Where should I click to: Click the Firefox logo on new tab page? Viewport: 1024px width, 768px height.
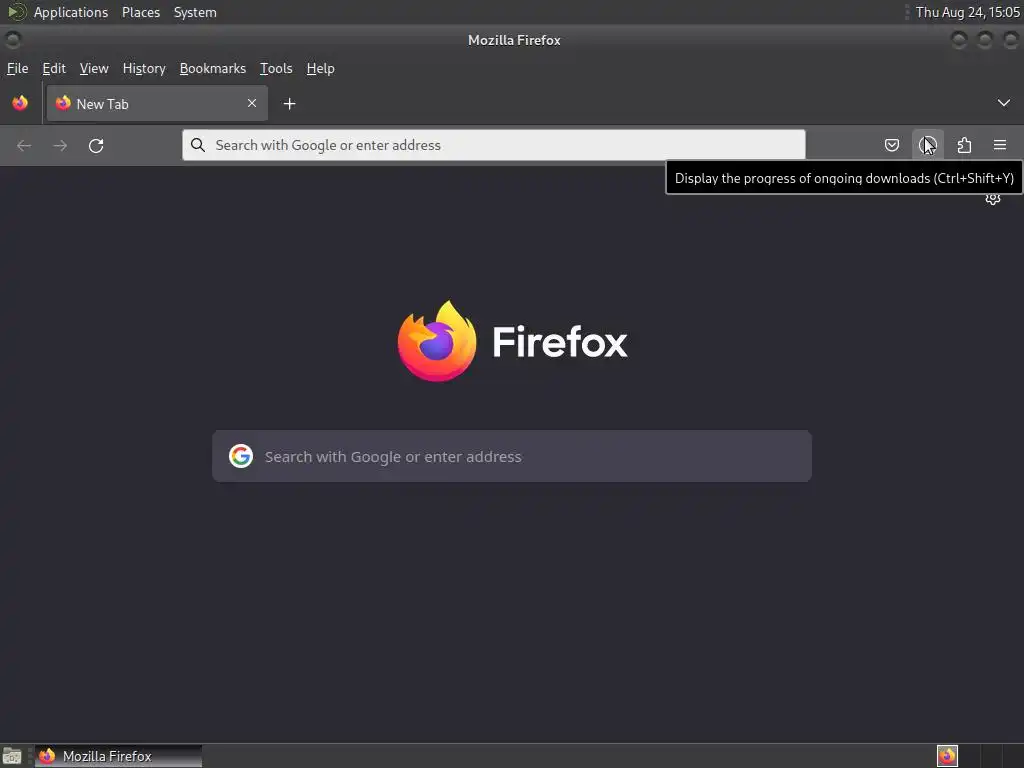tap(437, 341)
